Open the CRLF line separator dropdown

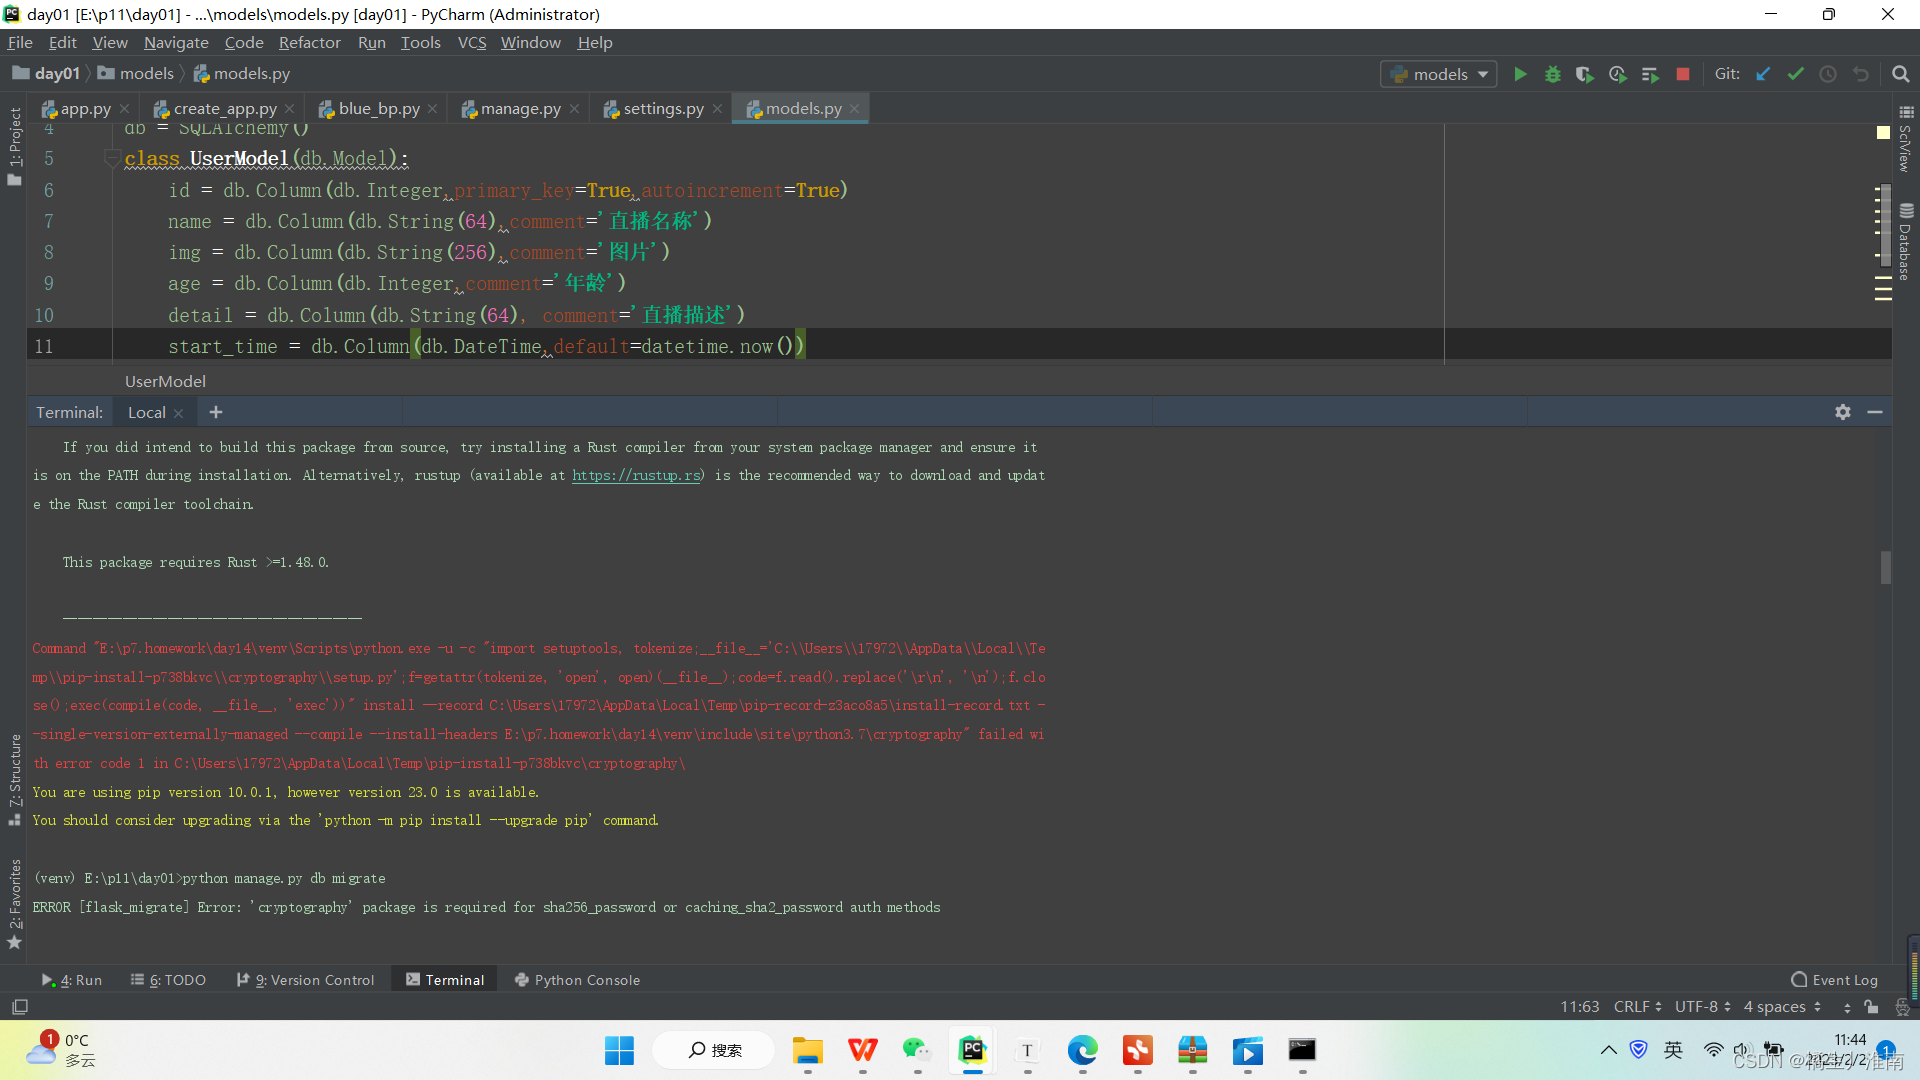(1636, 1006)
